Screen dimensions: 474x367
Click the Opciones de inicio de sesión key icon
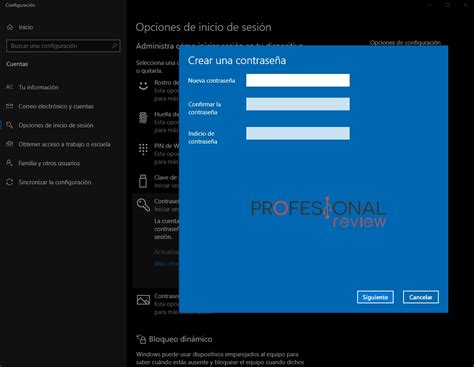click(10, 125)
